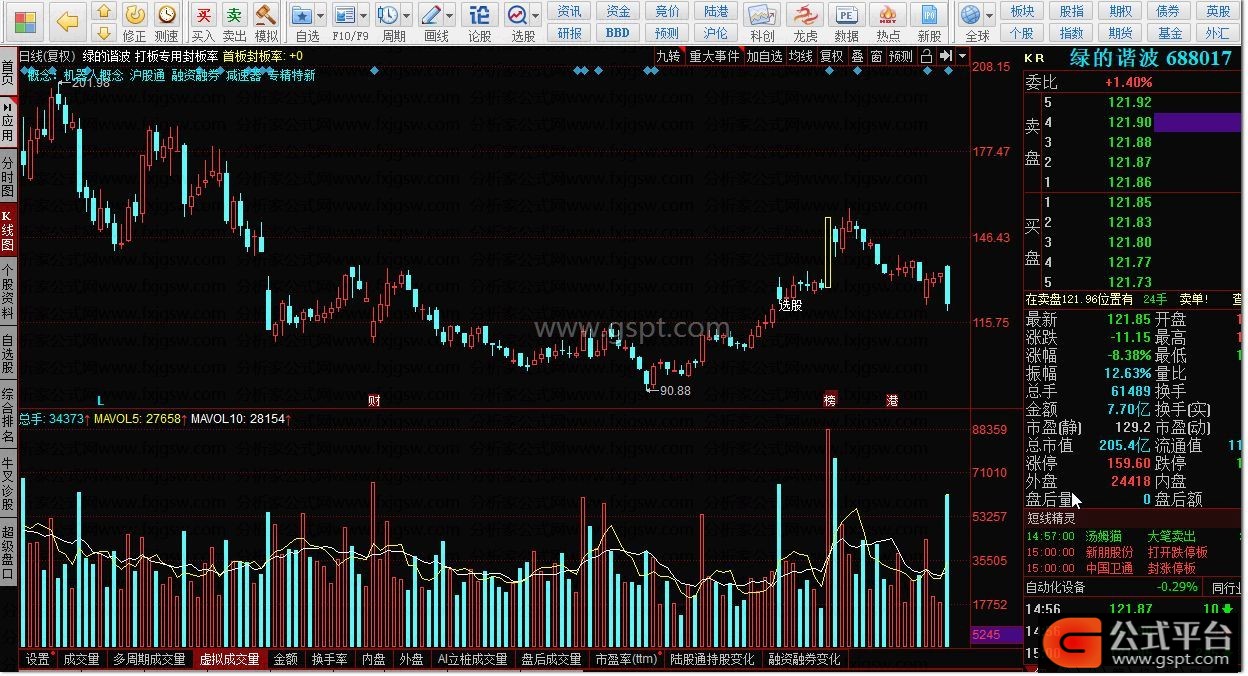
Task: Expand dropdown arrow beside 全球 globe
Action: [x=989, y=16]
